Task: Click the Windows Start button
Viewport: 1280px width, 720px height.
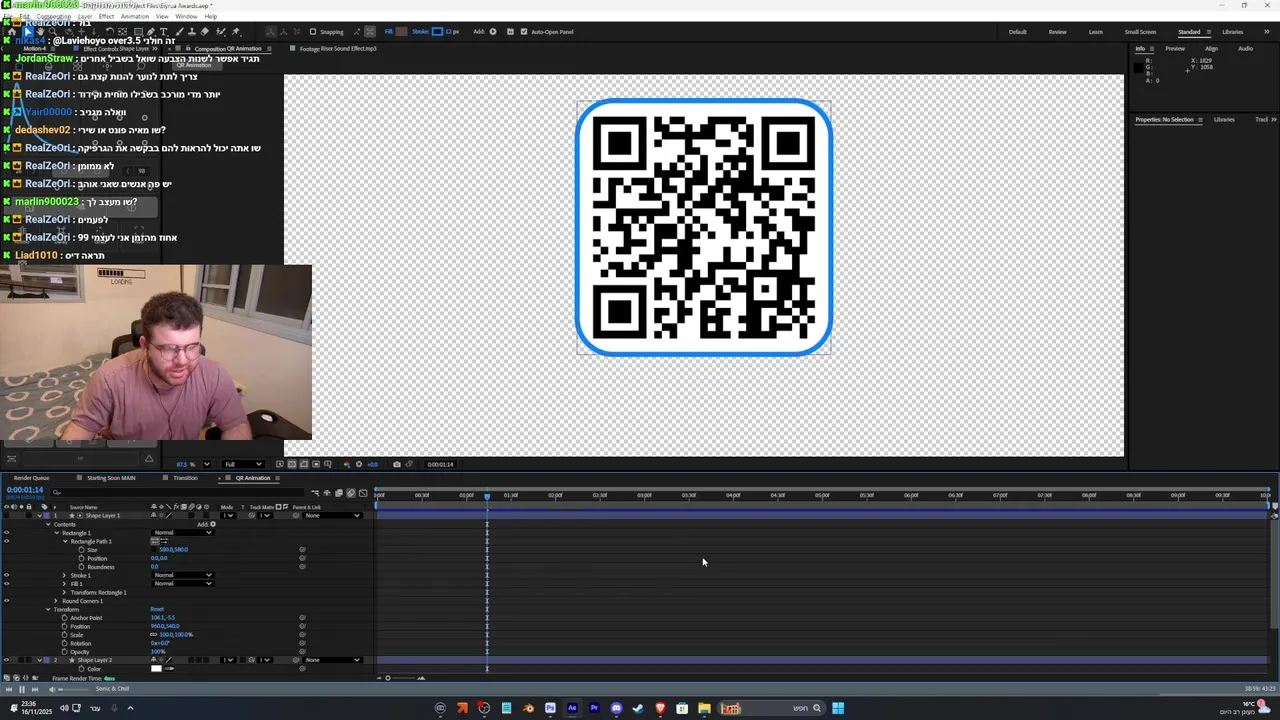Action: [838, 708]
